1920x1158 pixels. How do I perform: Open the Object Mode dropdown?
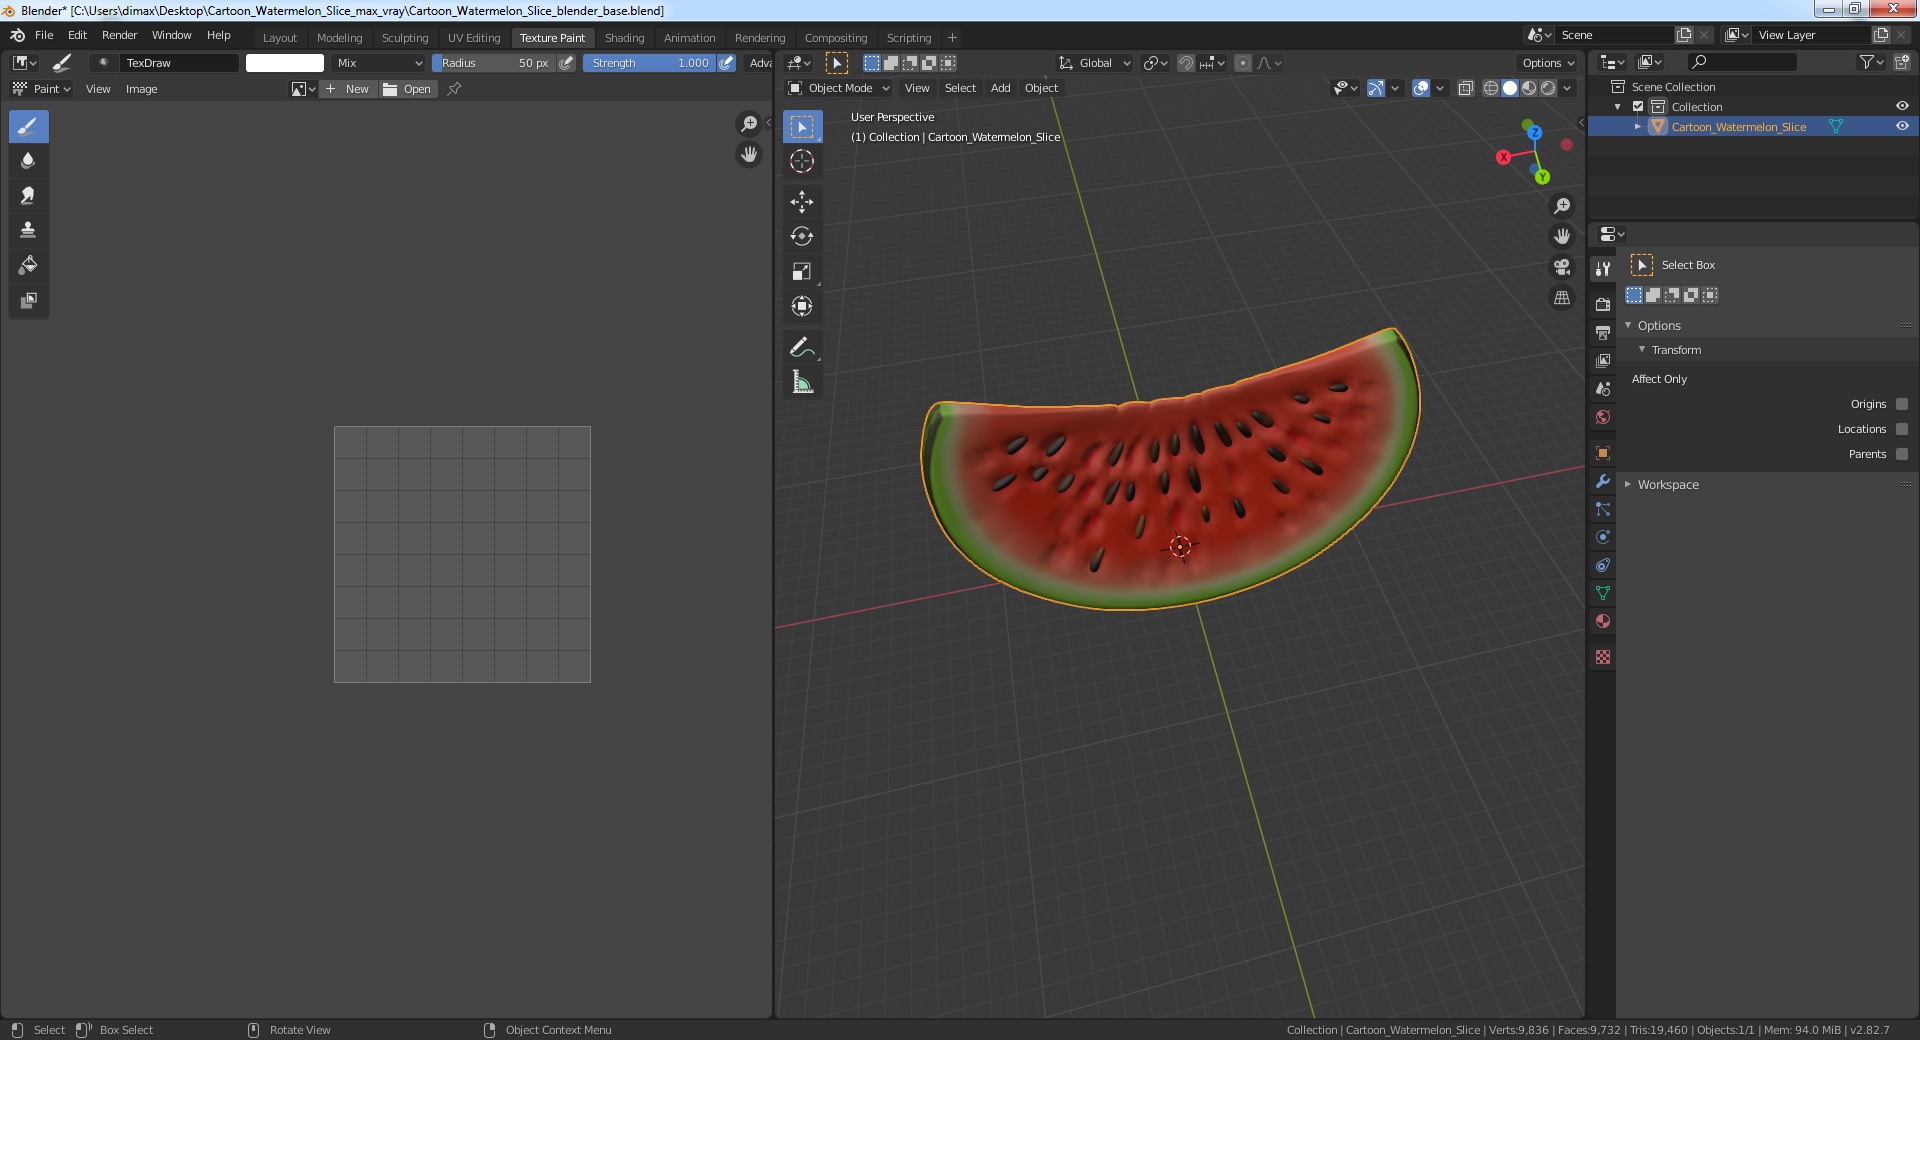(x=838, y=88)
